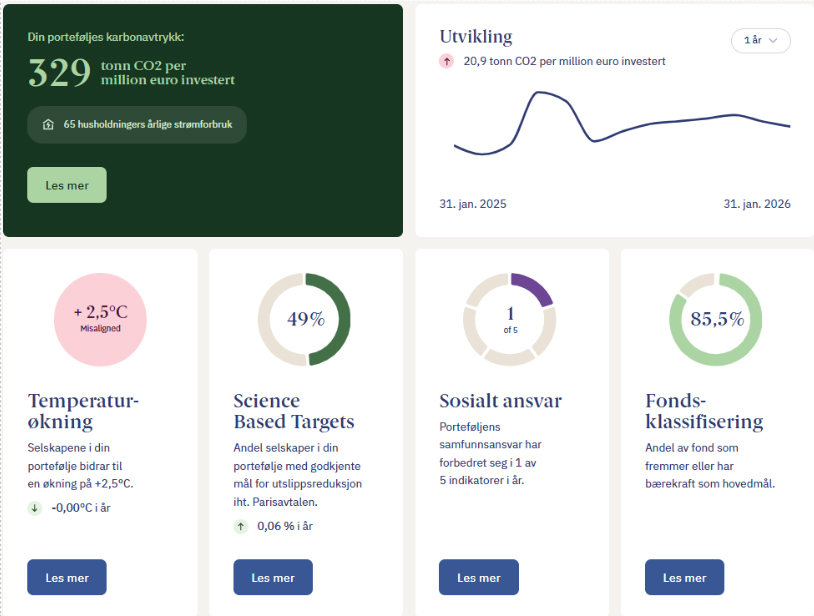Click the 'Utvikling' chart heading
The height and width of the screenshot is (616, 814).
coord(476,37)
